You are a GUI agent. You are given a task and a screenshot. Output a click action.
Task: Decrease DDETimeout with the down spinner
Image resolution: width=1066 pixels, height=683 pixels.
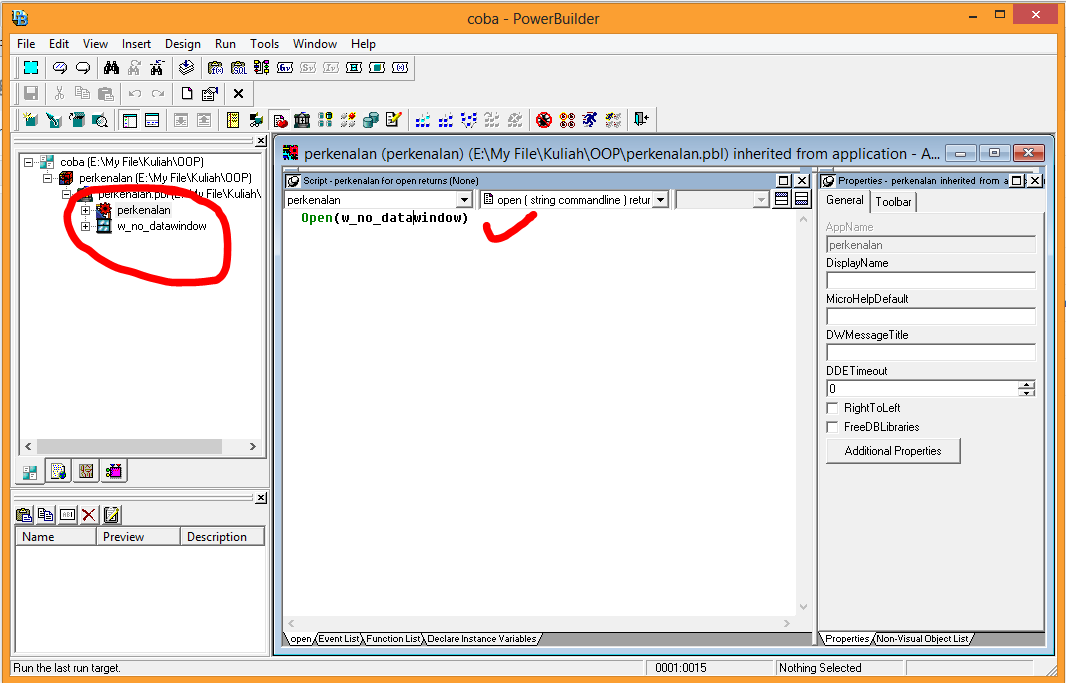coord(1027,393)
